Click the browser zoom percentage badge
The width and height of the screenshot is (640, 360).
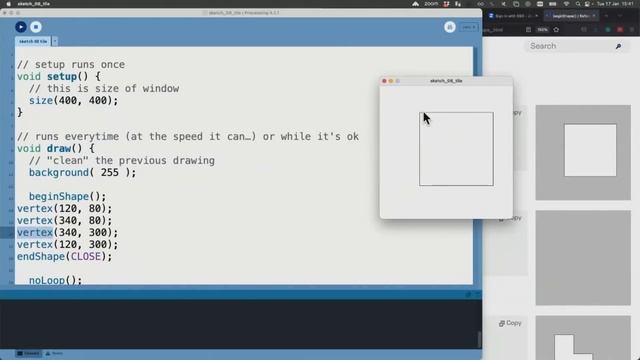(x=542, y=30)
